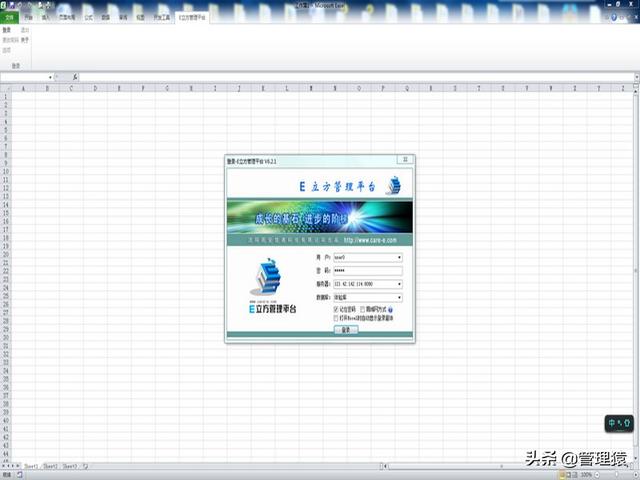Image resolution: width=640 pixels, height=480 pixels.
Task: Open the 文件 File tab
Action: (x=9, y=18)
